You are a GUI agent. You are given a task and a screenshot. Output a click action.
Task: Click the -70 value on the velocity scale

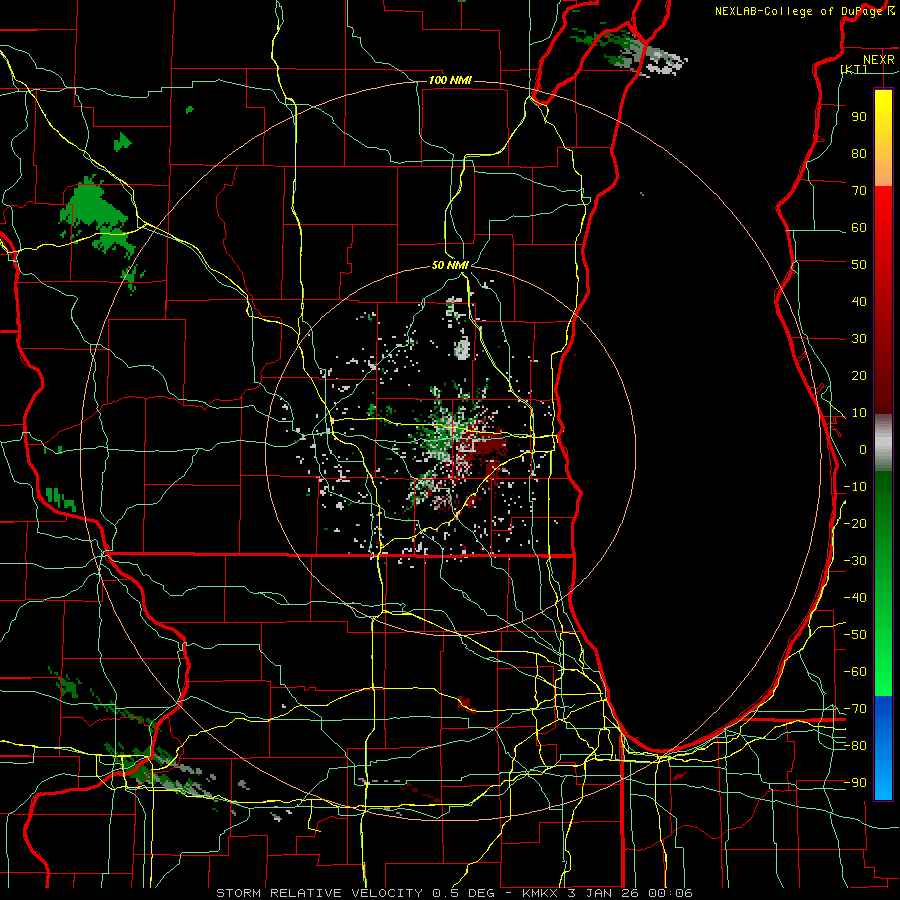coord(855,709)
